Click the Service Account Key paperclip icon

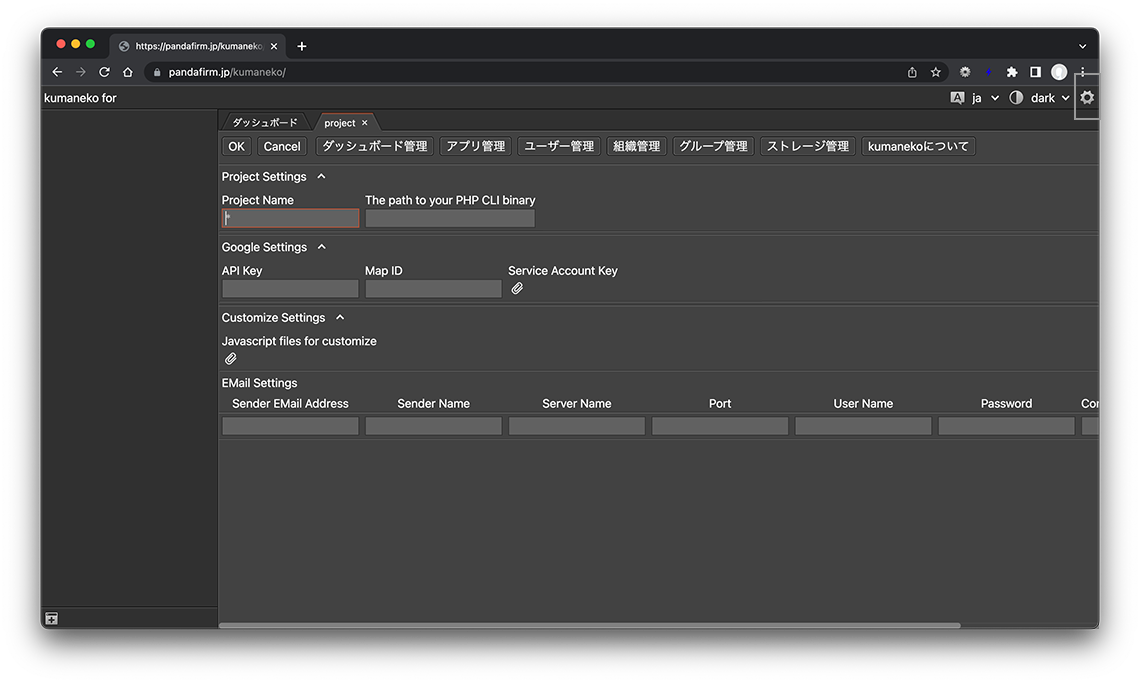point(517,289)
